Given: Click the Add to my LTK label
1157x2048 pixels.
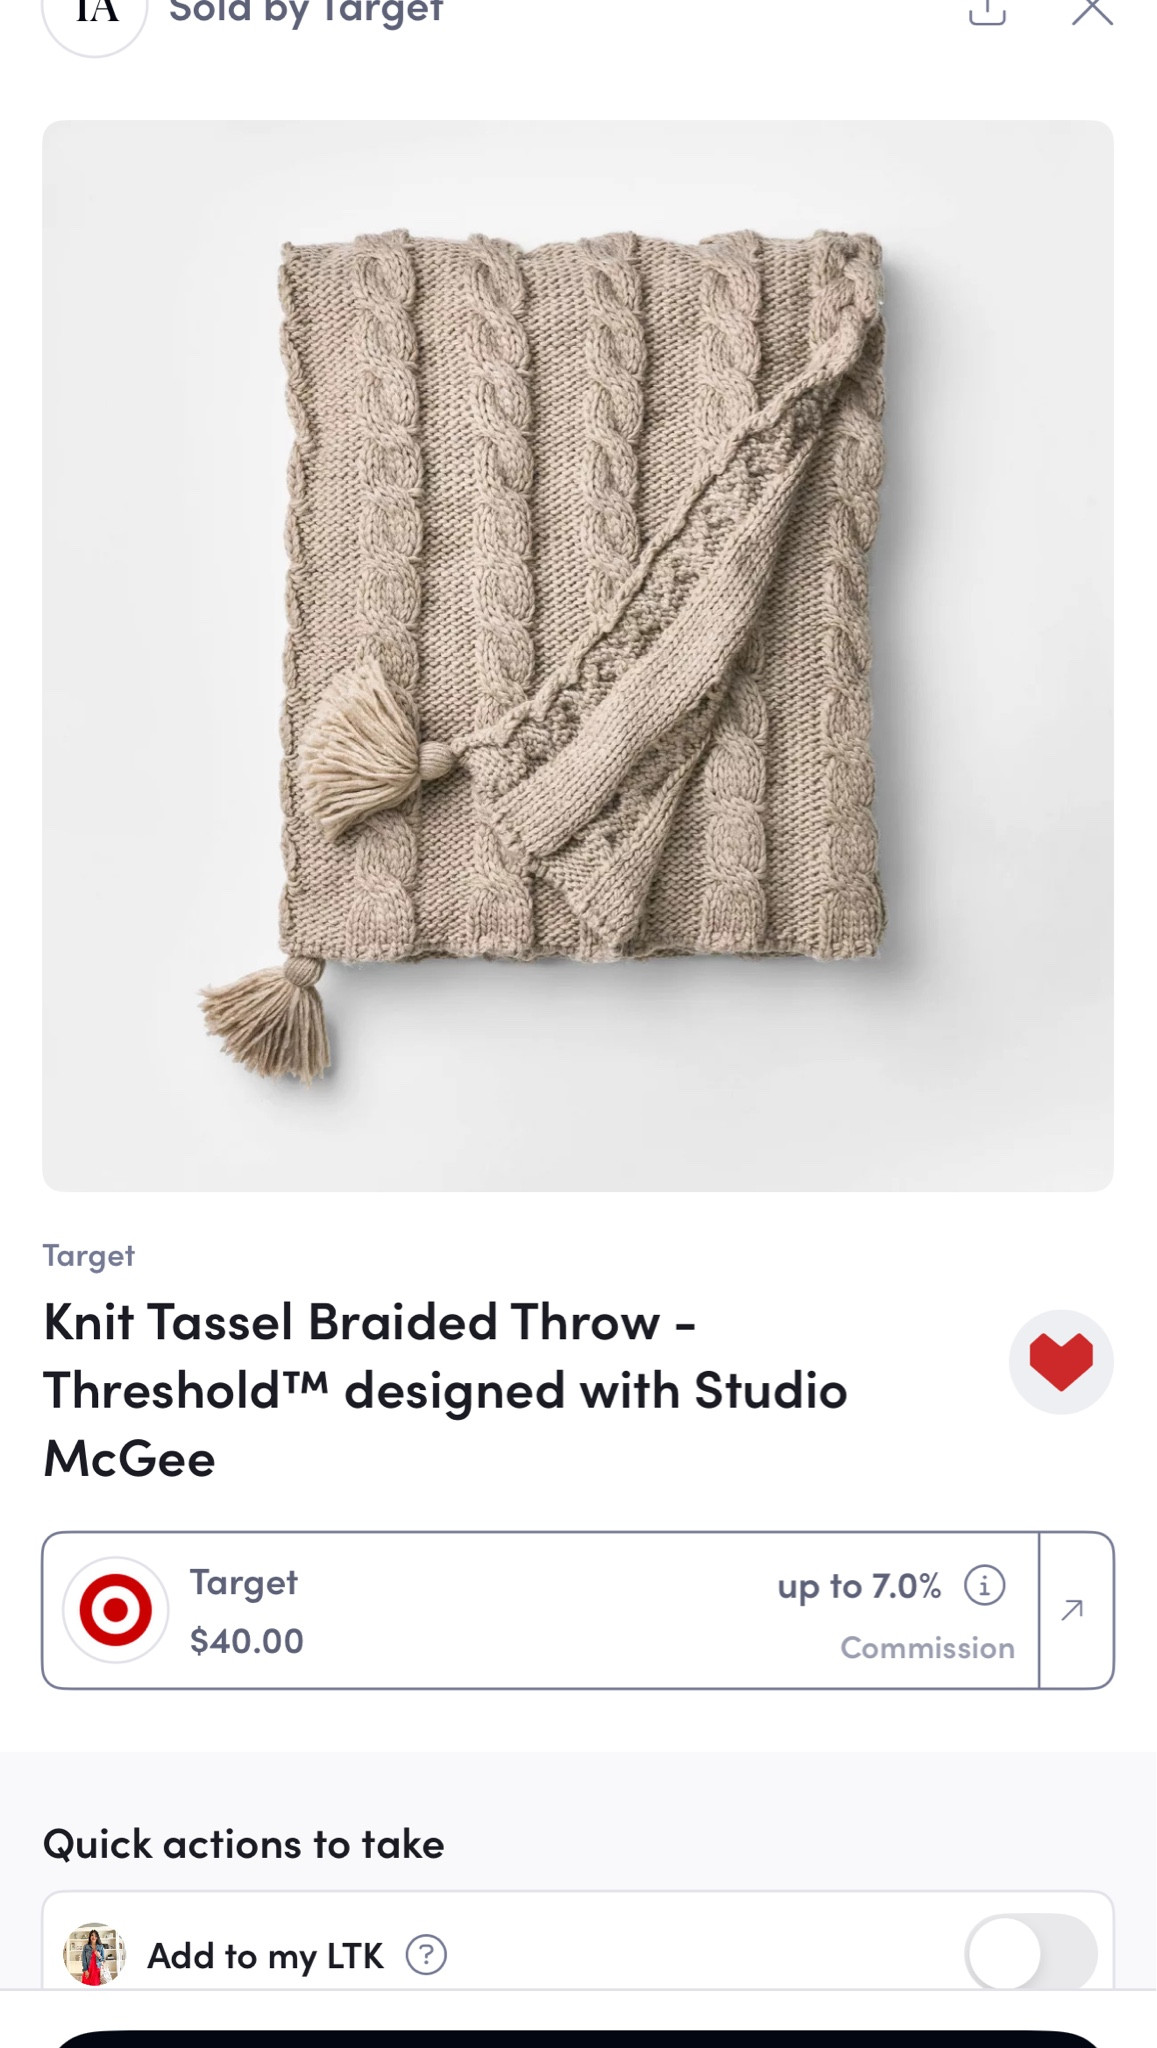Looking at the screenshot, I should point(265,1955).
